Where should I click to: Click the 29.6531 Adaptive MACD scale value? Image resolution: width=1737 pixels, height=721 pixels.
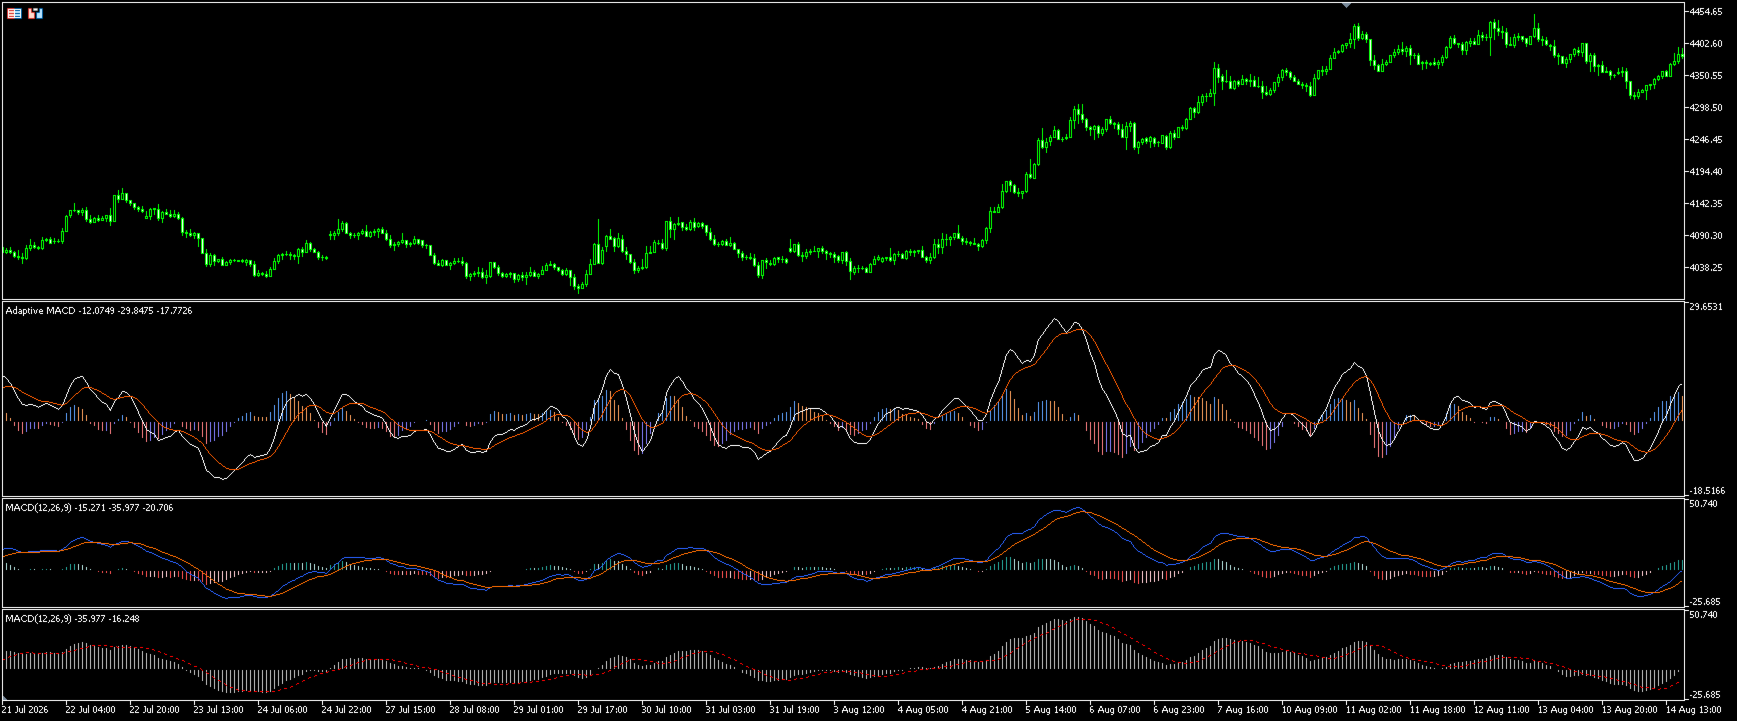coord(1706,307)
